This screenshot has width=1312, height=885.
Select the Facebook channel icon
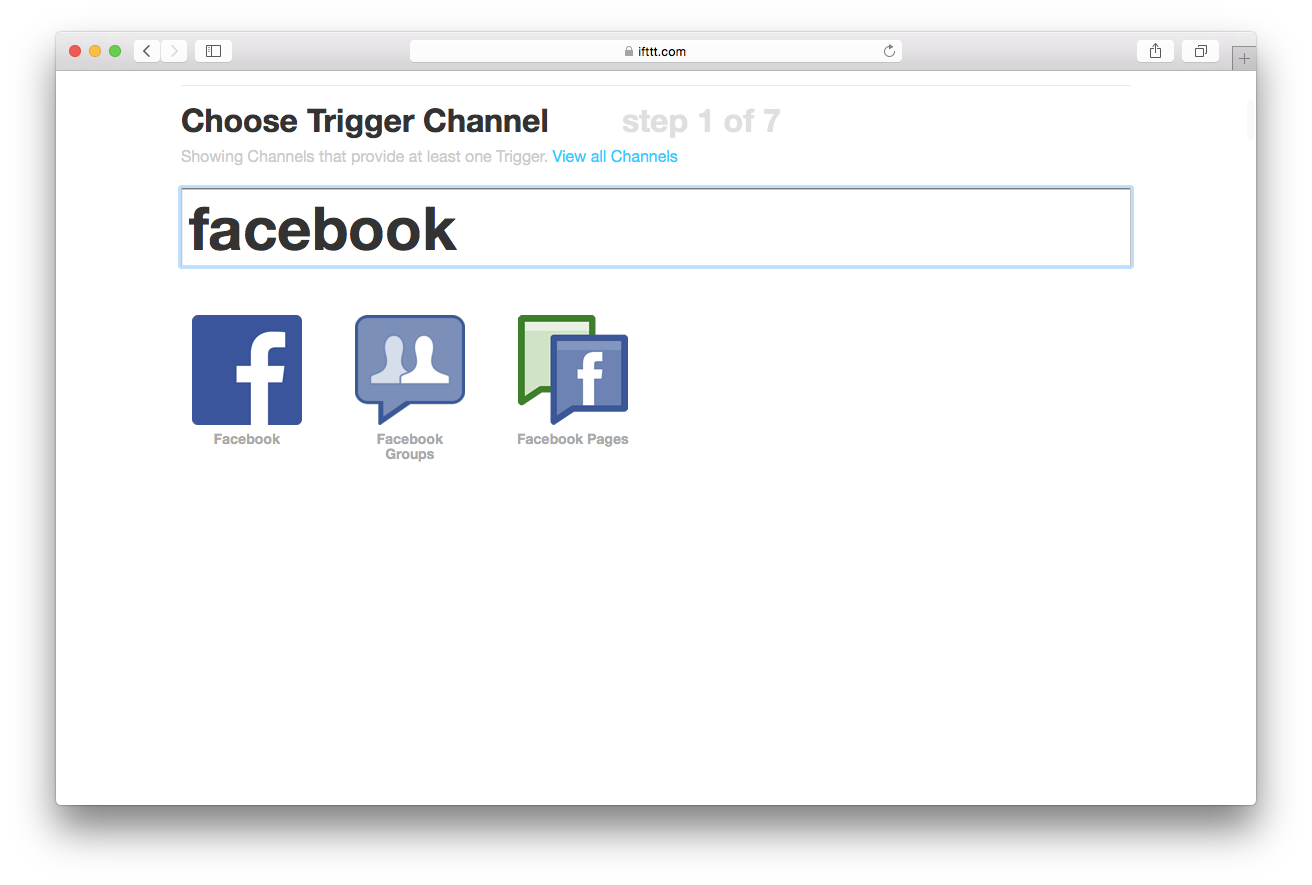247,370
